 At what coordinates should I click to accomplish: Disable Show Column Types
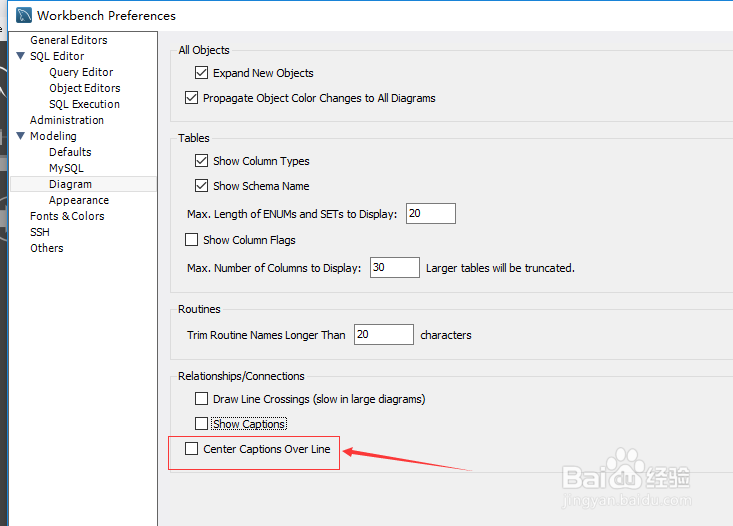coord(201,160)
